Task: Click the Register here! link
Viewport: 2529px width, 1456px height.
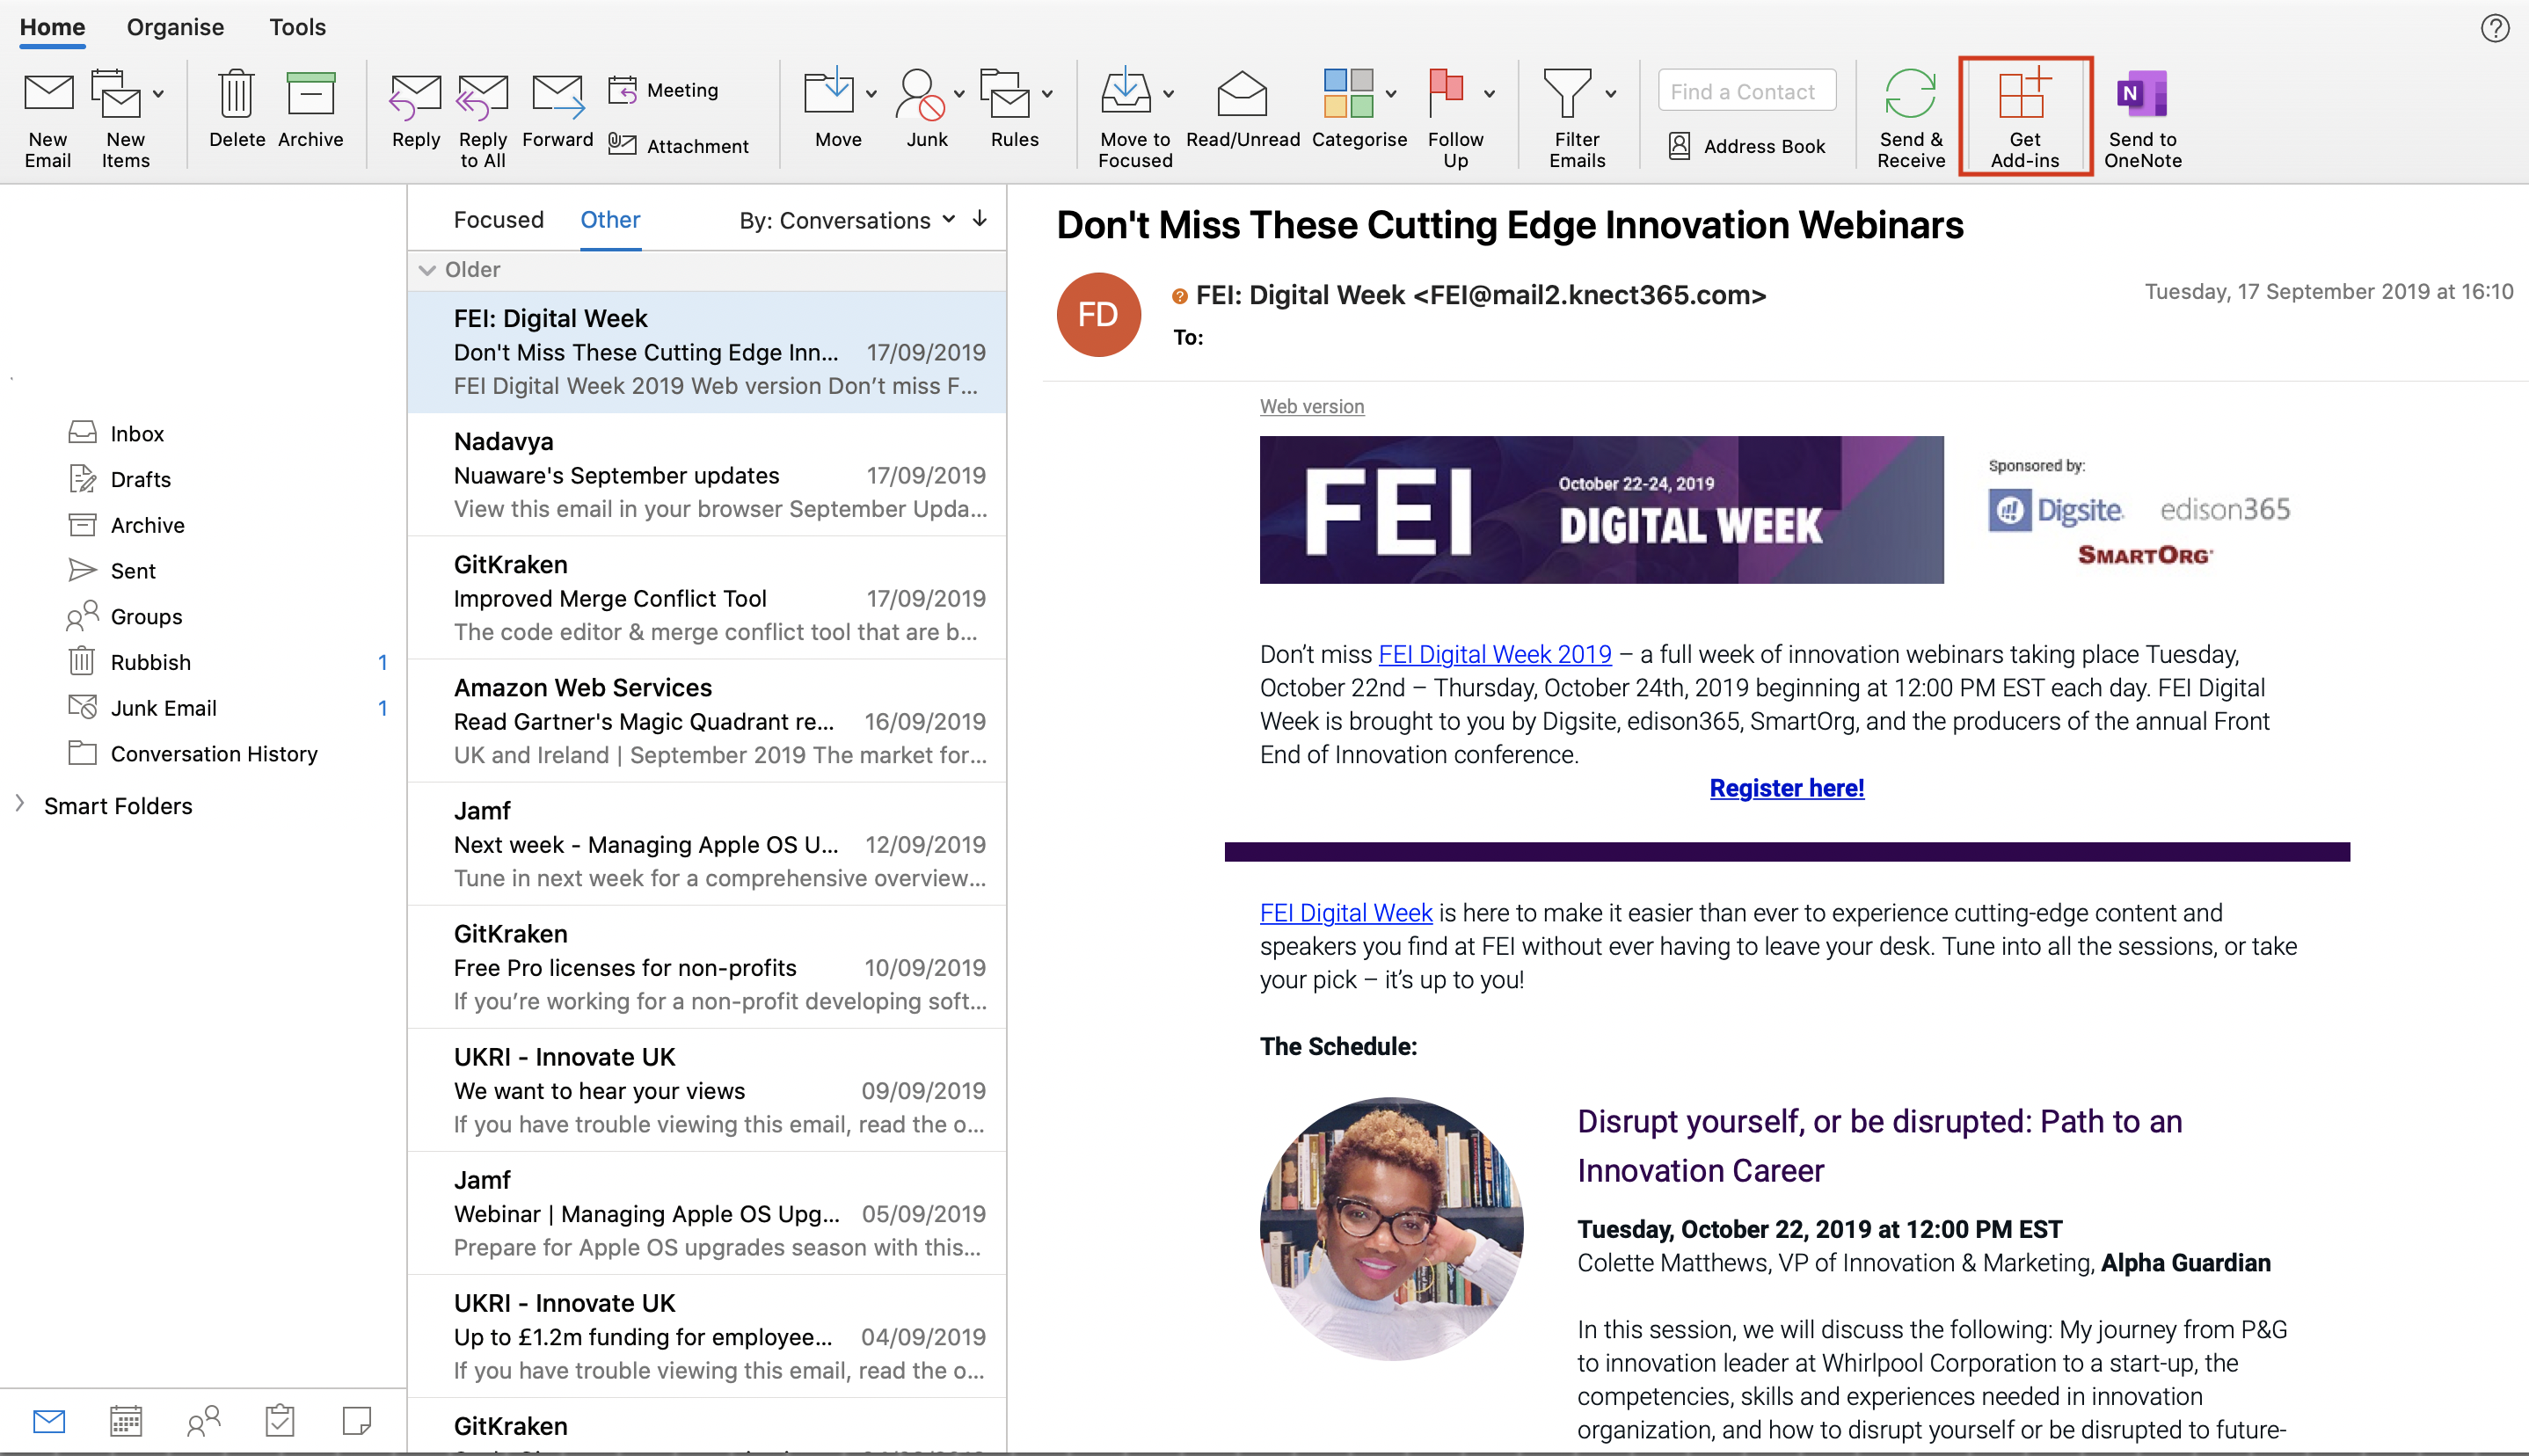Action: (1786, 788)
